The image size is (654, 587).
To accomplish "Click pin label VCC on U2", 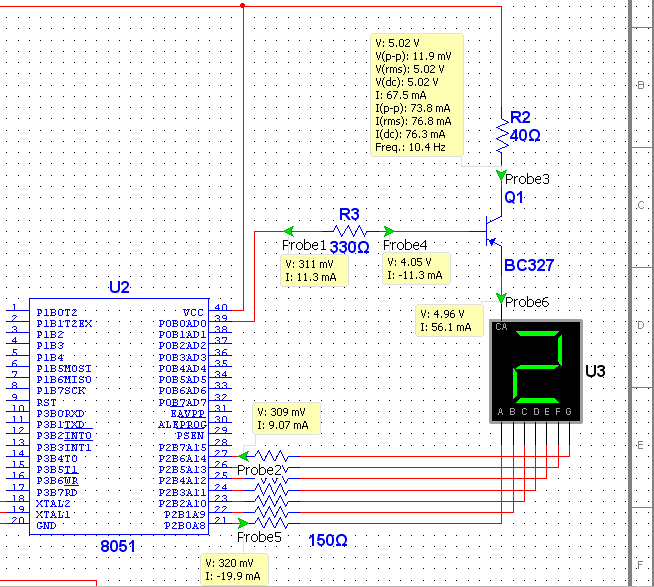I will pyautogui.click(x=193, y=312).
